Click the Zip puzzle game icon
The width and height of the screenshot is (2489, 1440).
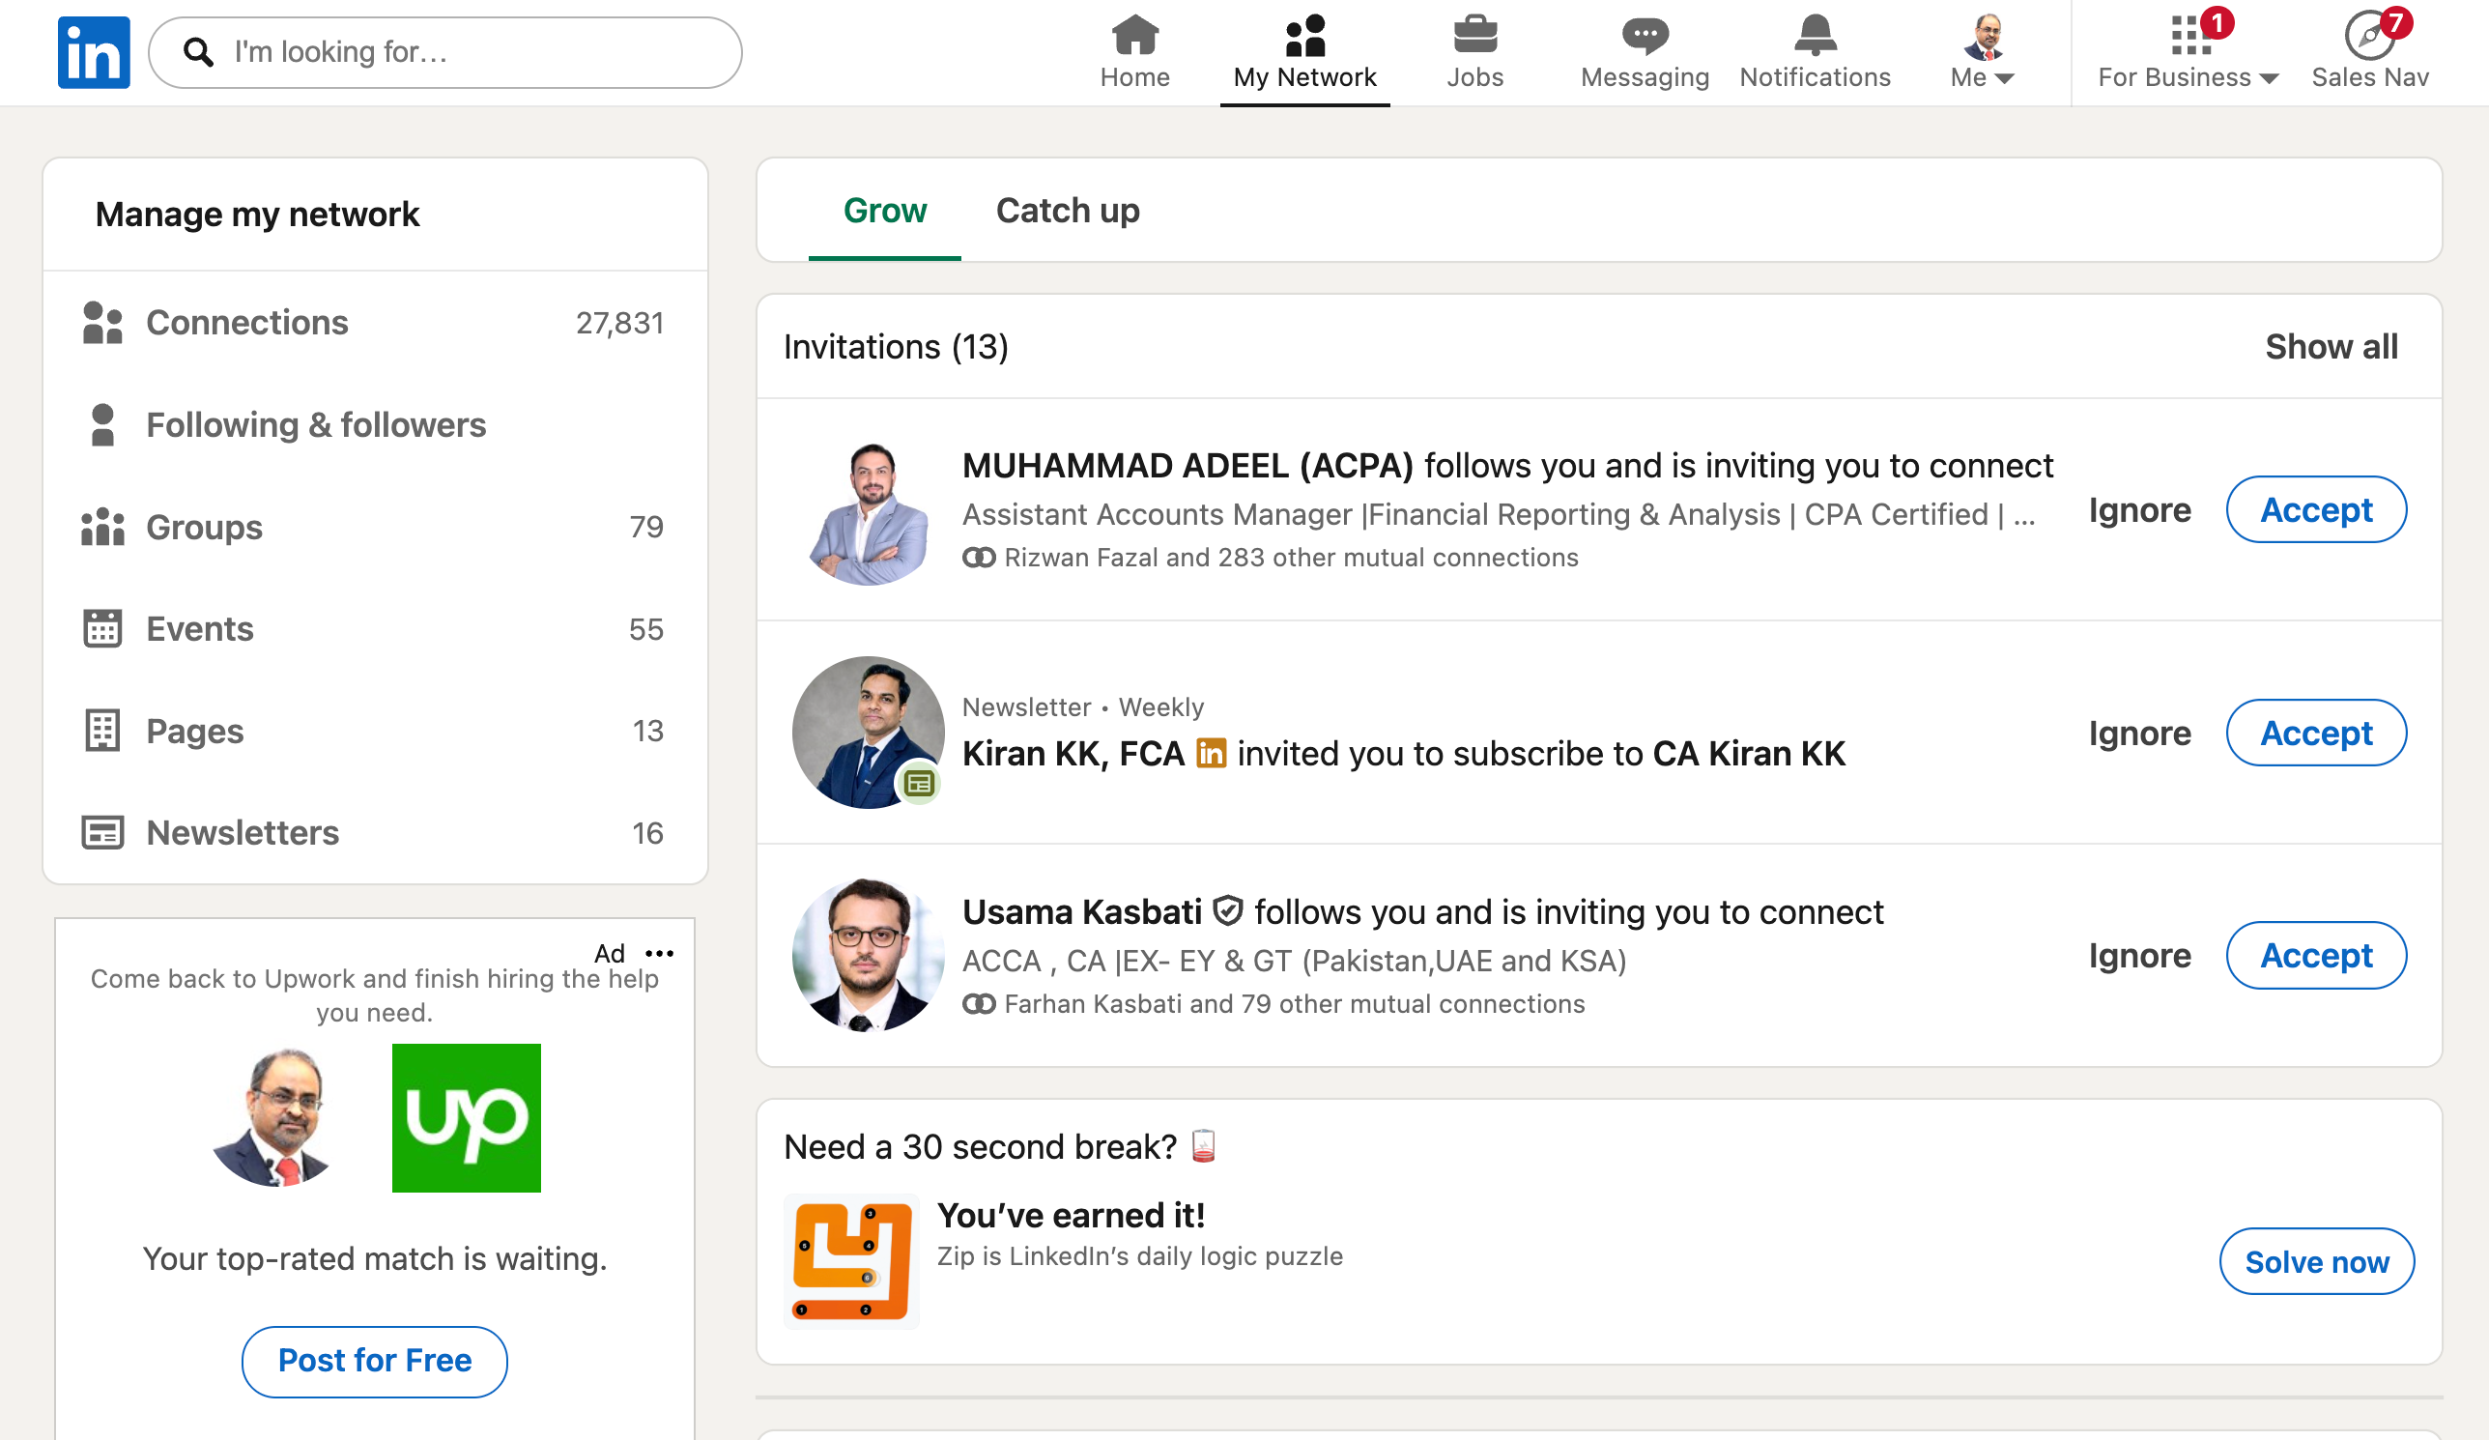click(851, 1261)
